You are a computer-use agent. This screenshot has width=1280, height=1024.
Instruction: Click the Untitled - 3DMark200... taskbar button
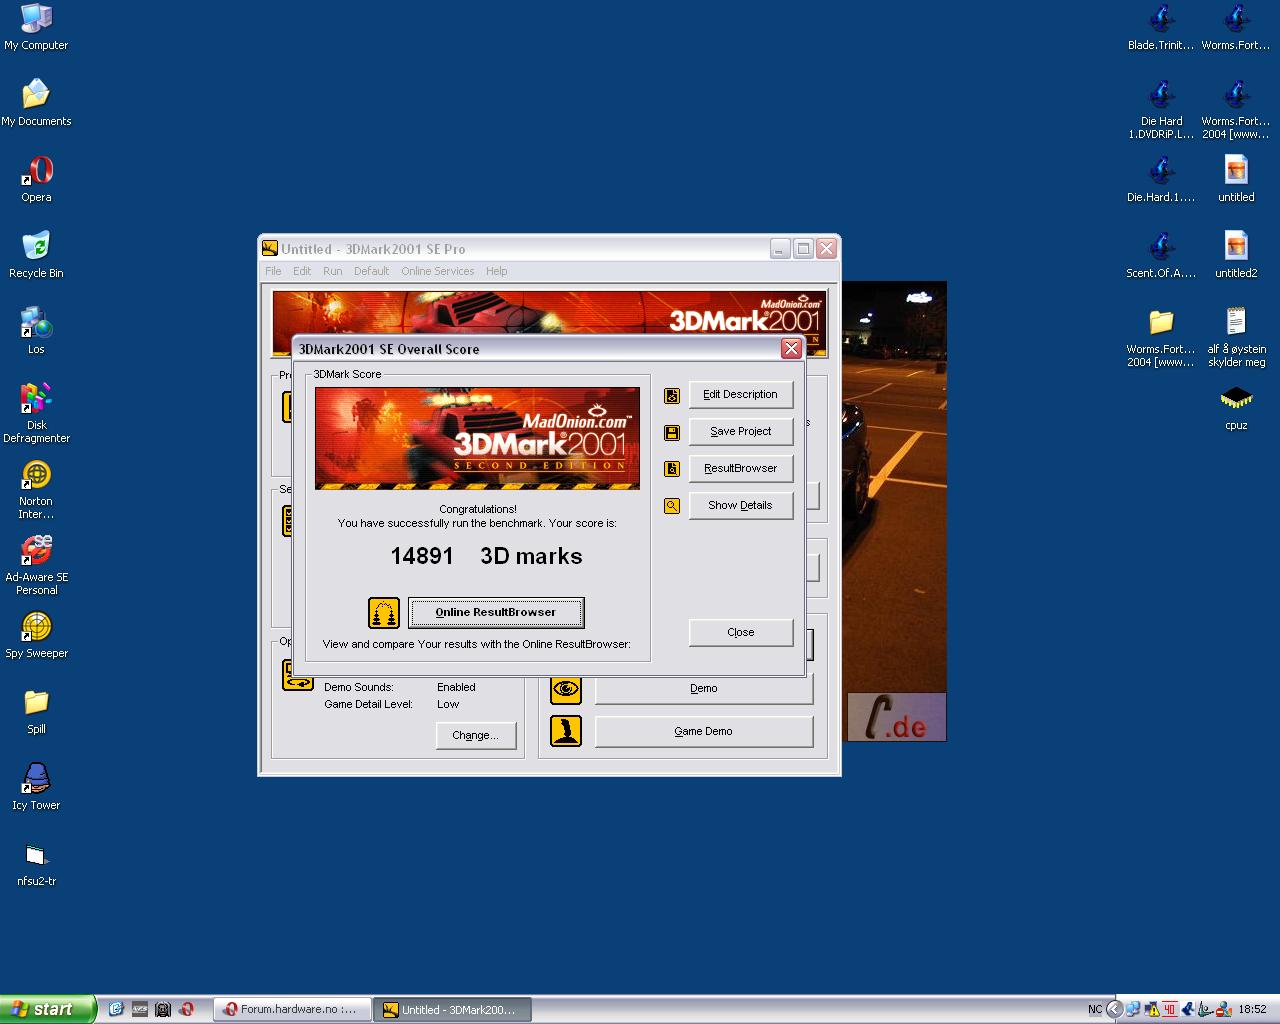pos(452,1010)
